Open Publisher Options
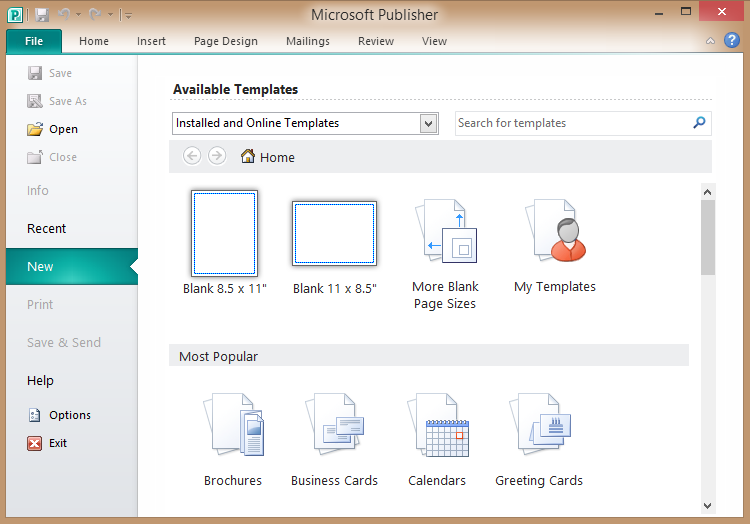750x524 pixels. [x=59, y=415]
